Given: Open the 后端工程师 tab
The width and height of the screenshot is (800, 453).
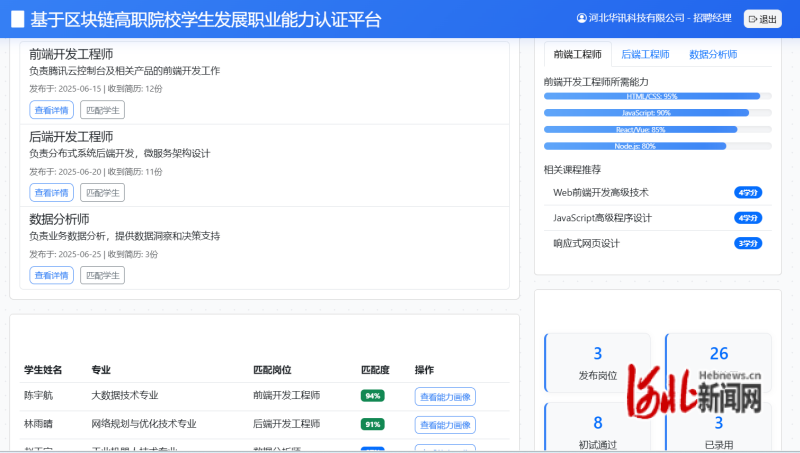Looking at the screenshot, I should (645, 54).
